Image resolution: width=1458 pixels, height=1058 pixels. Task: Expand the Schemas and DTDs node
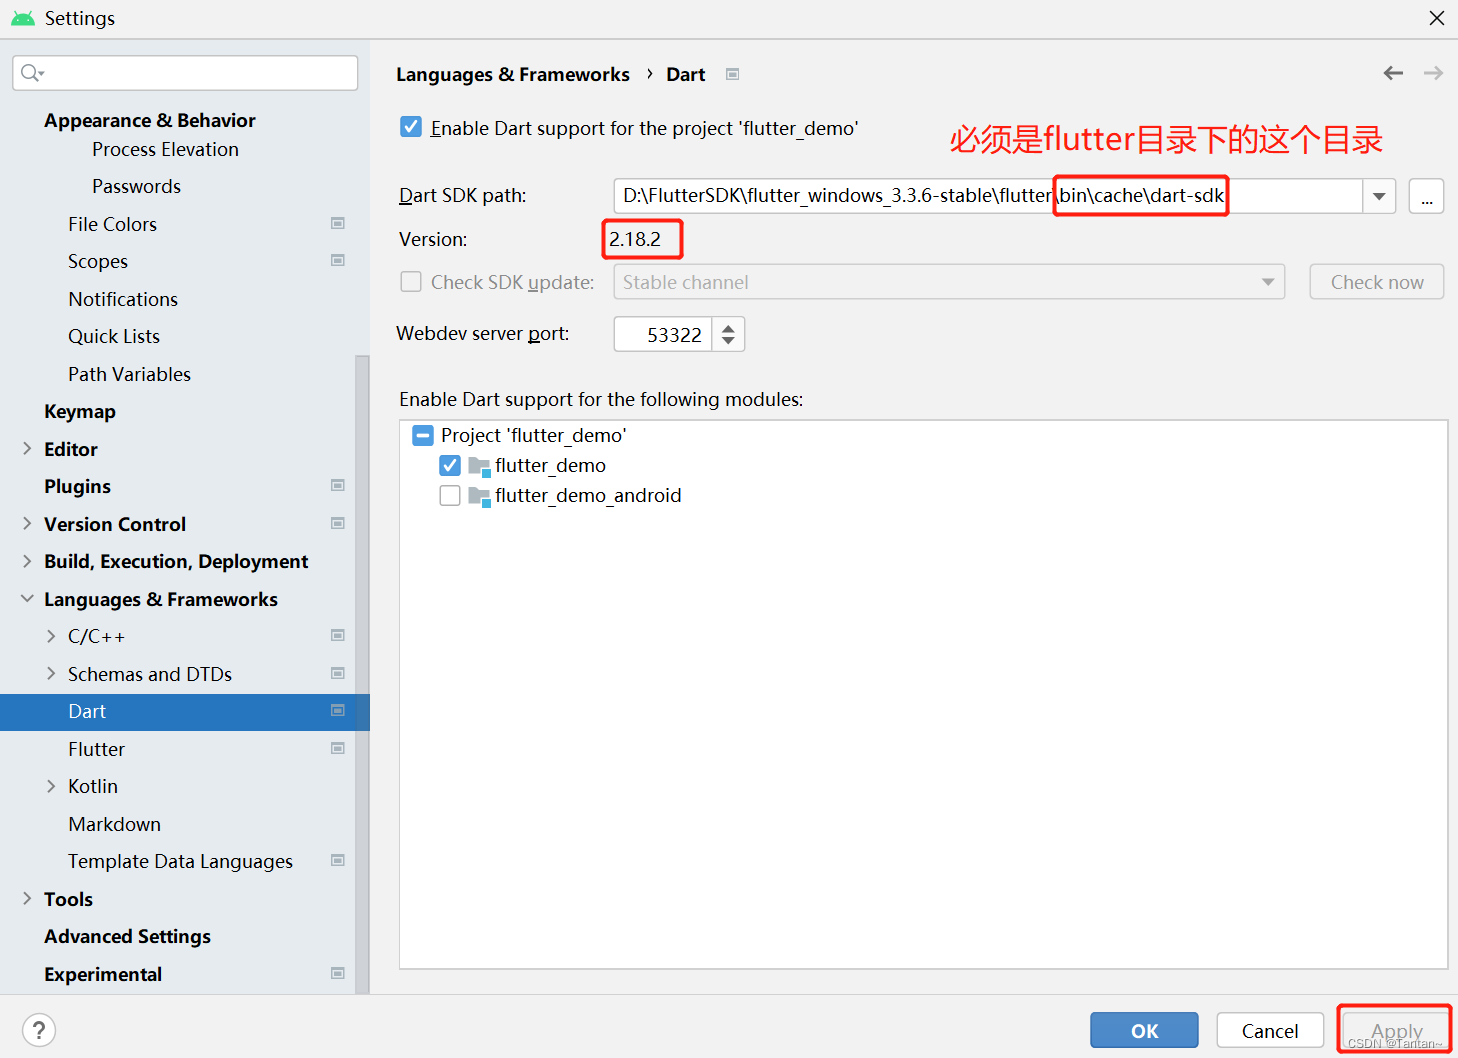pyautogui.click(x=51, y=674)
